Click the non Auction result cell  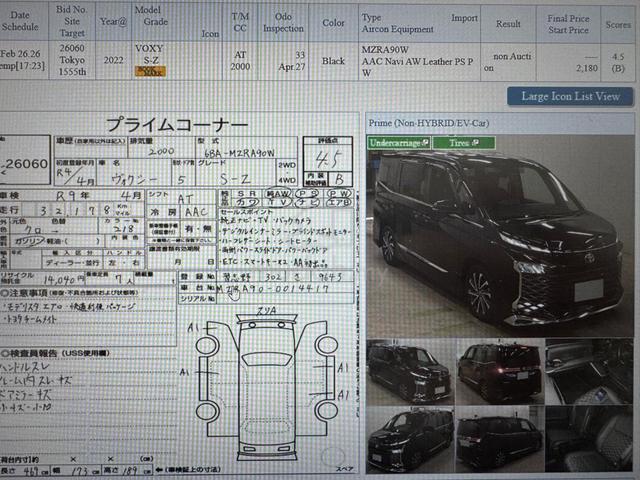(x=508, y=62)
